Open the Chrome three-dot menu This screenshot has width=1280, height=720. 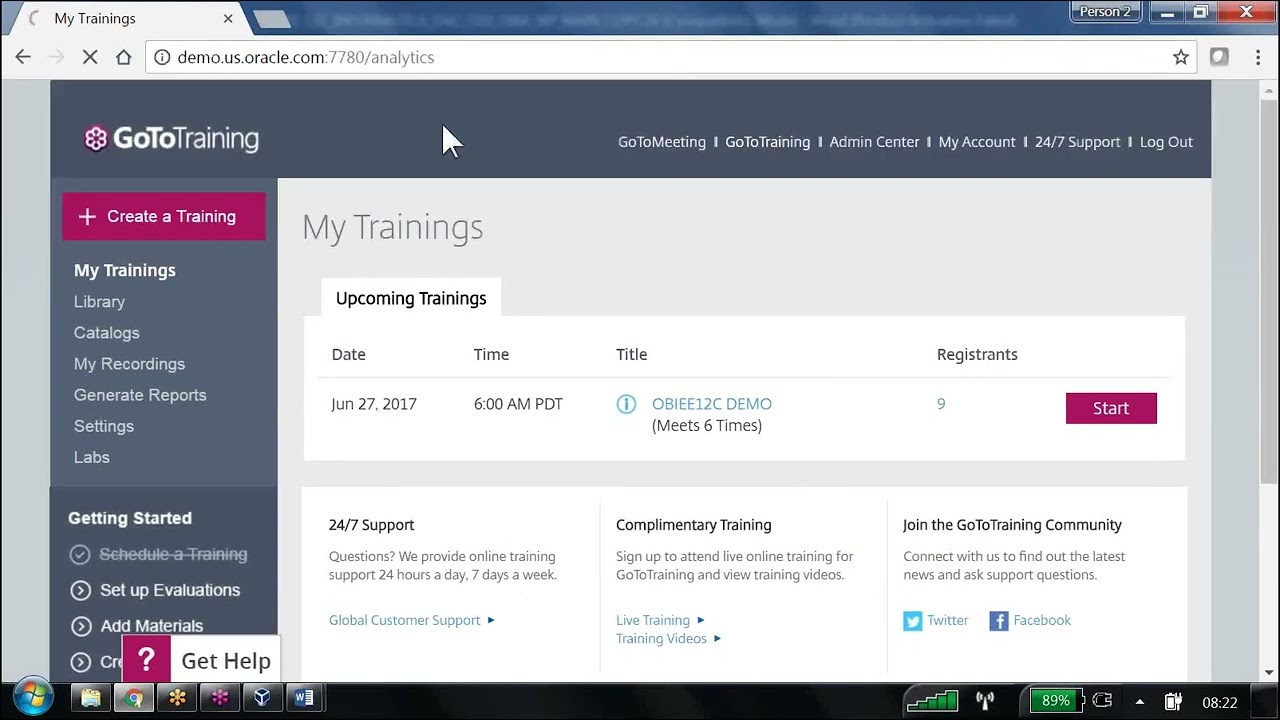coord(1257,57)
